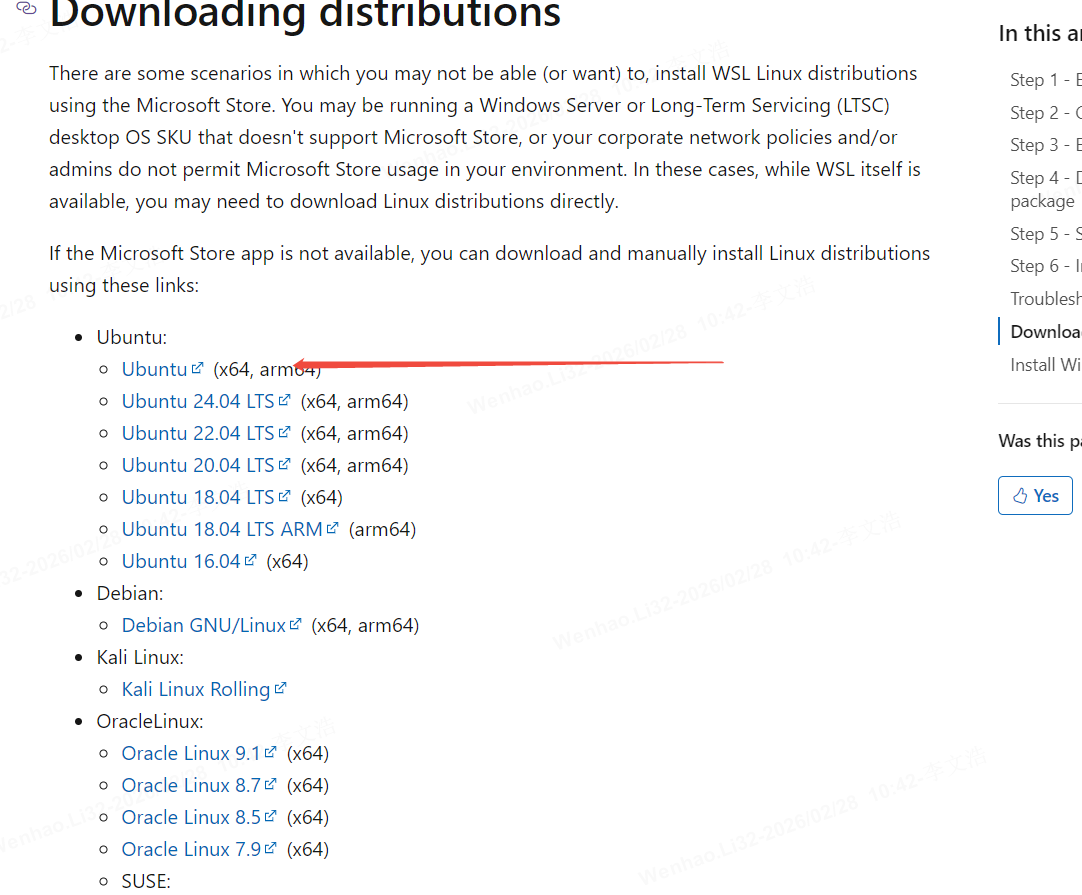Click external-link icon next to Kali Linux Rolling
Viewport: 1082px width, 895px height.
click(280, 688)
